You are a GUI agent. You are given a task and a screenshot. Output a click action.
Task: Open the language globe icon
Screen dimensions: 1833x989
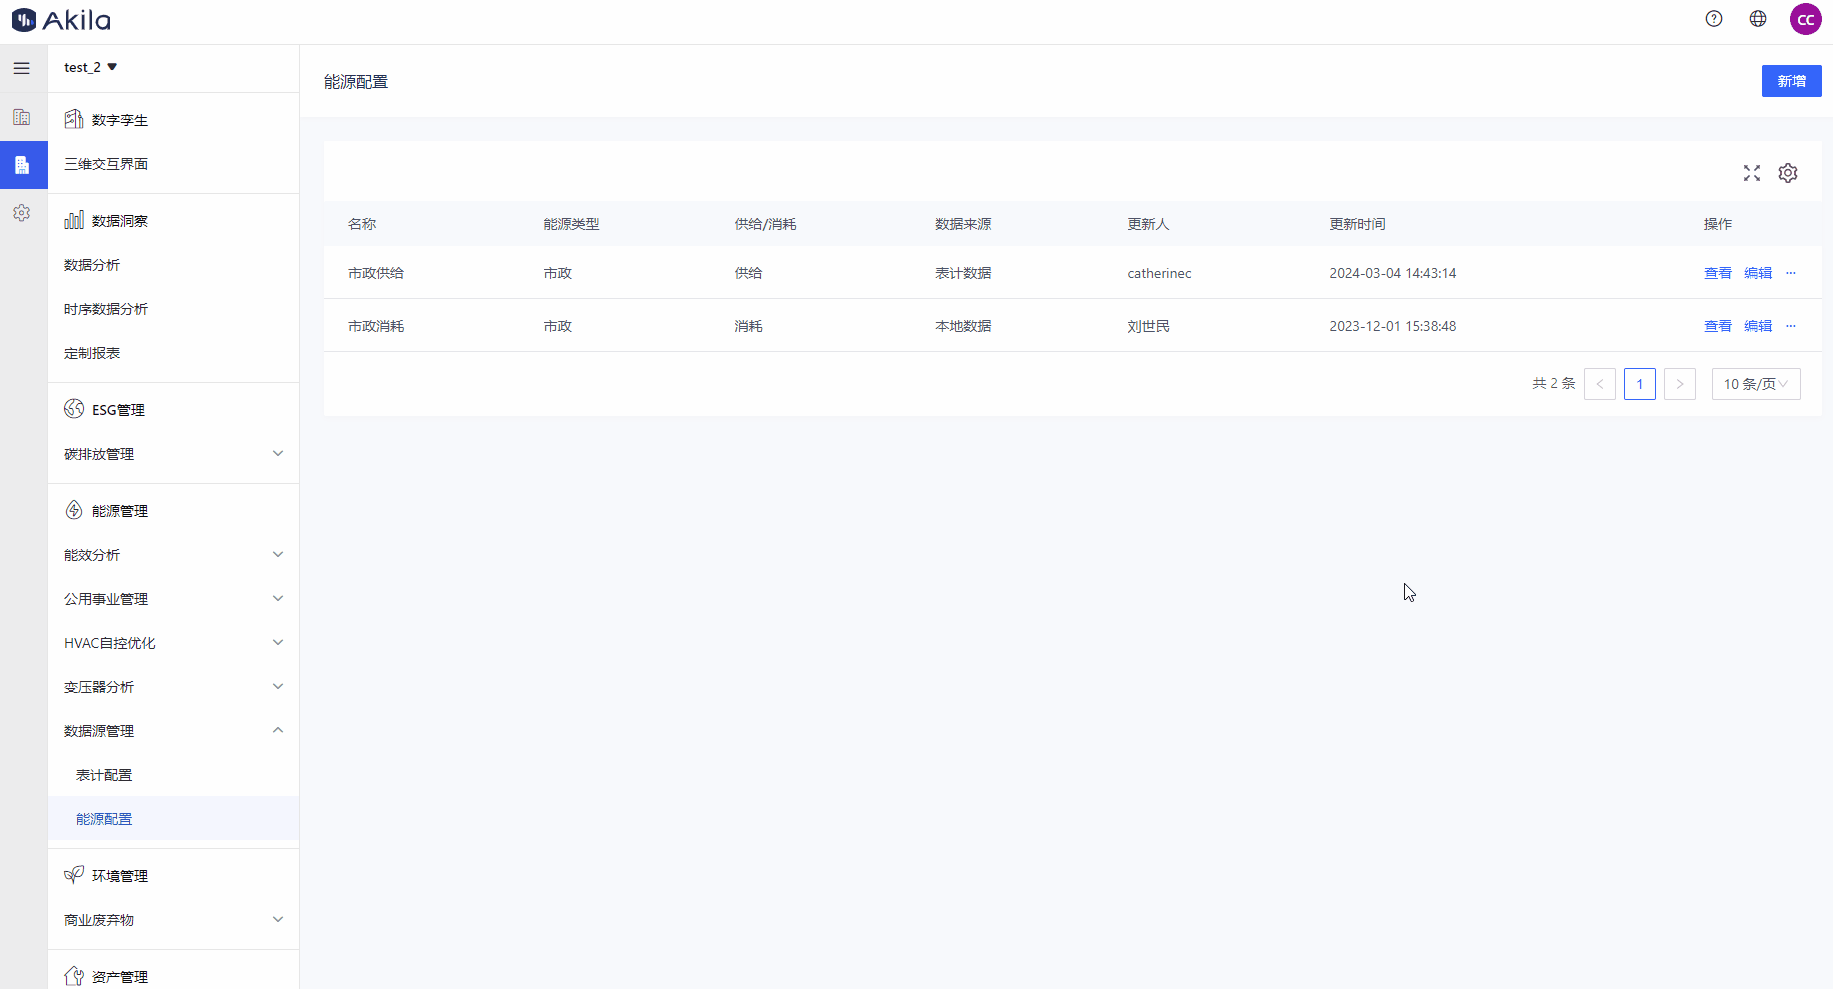point(1758,19)
